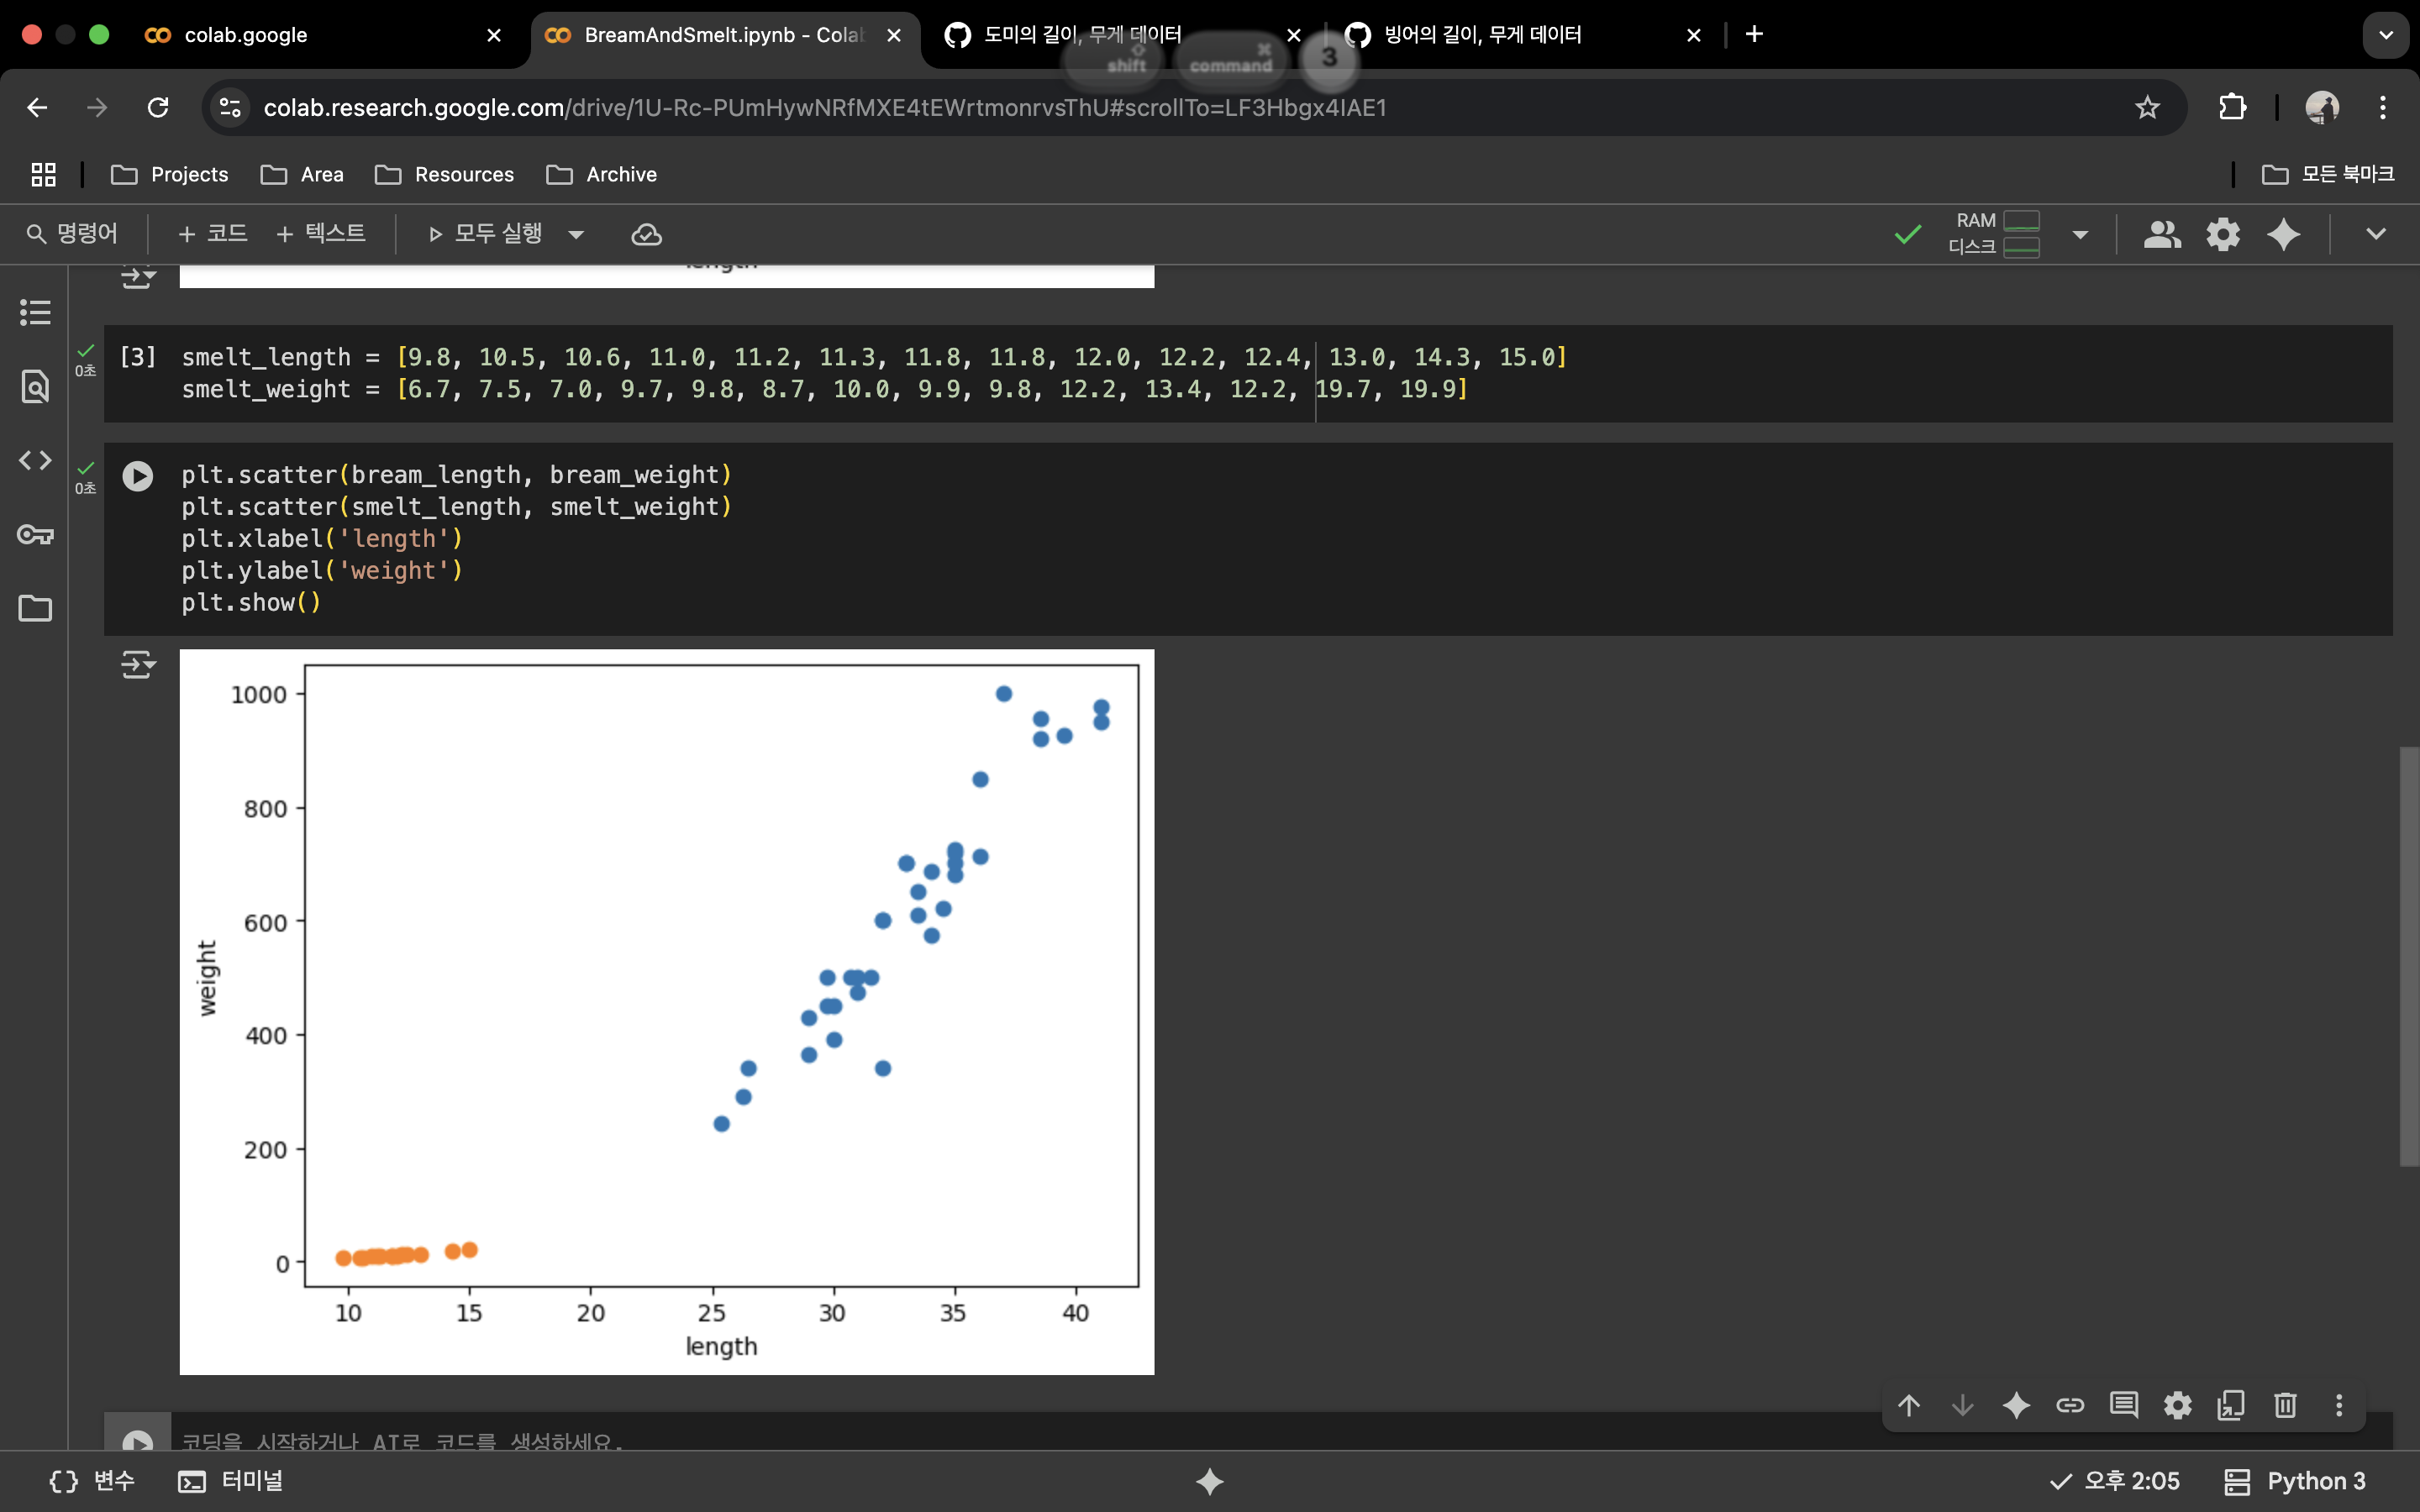This screenshot has width=2420, height=1512.
Task: Copy link to cell icon
Action: point(2069,1405)
